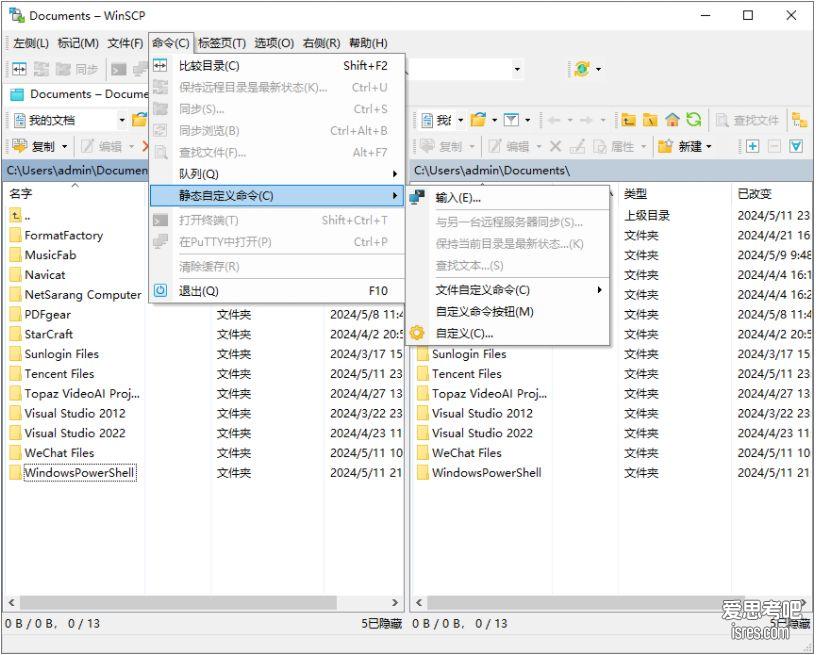Sort right panel by Type (类型) column
The image size is (816, 655).
[674, 194]
